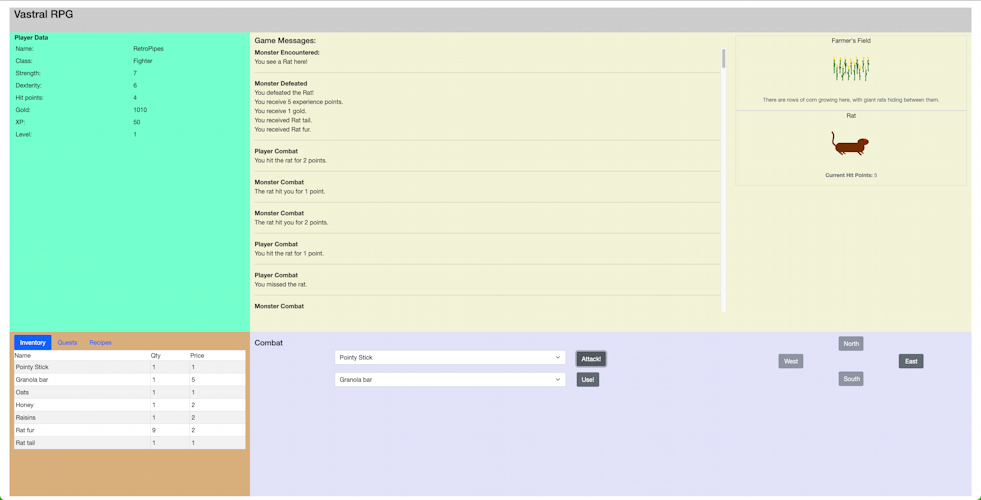The image size is (981, 500).
Task: Show the Recipes tab
Action: 100,342
